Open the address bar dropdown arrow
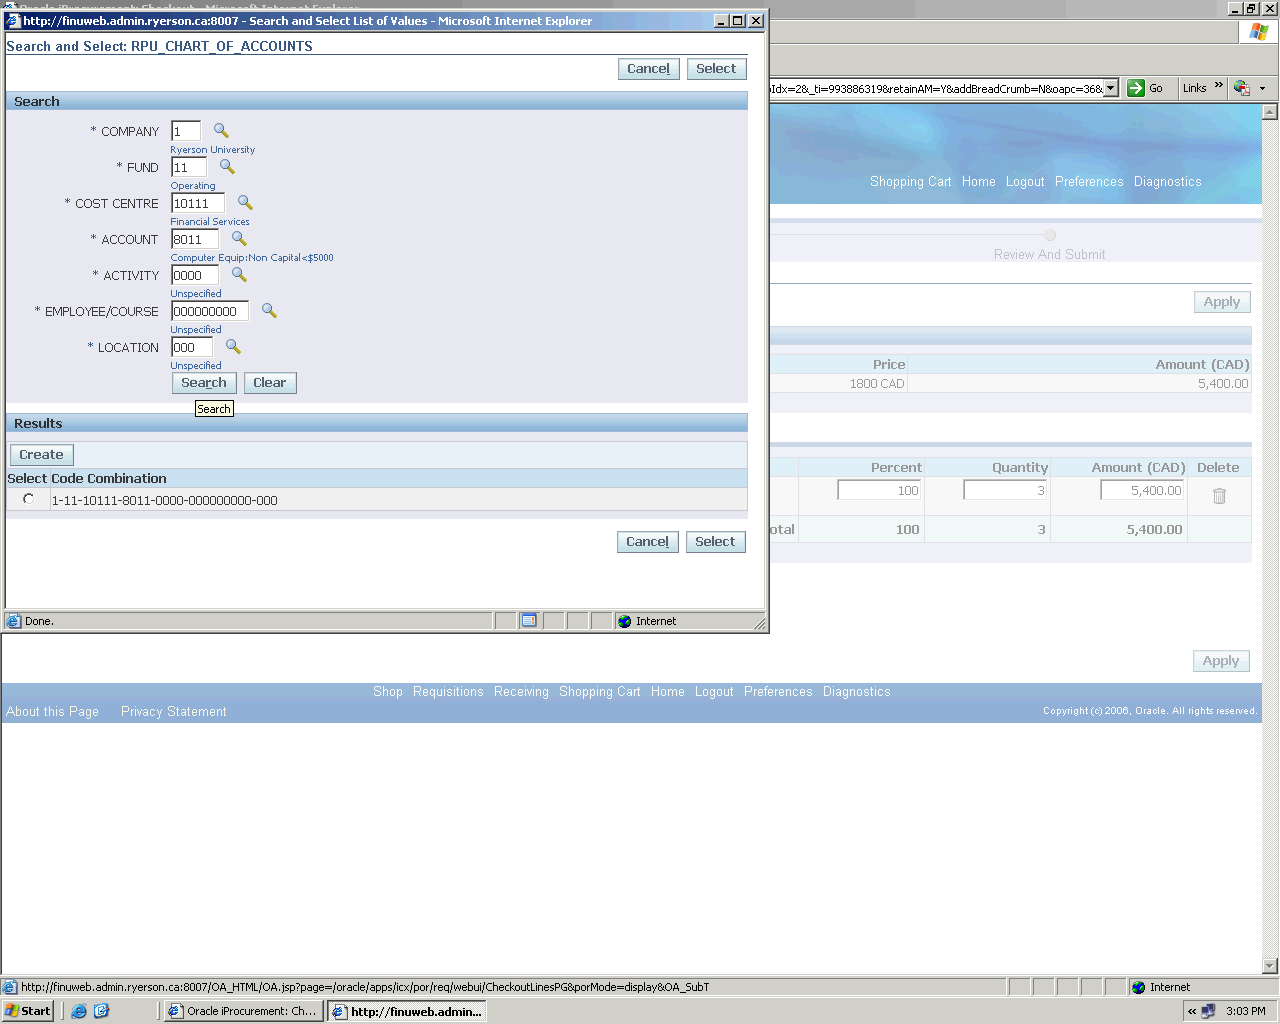 click(1110, 88)
